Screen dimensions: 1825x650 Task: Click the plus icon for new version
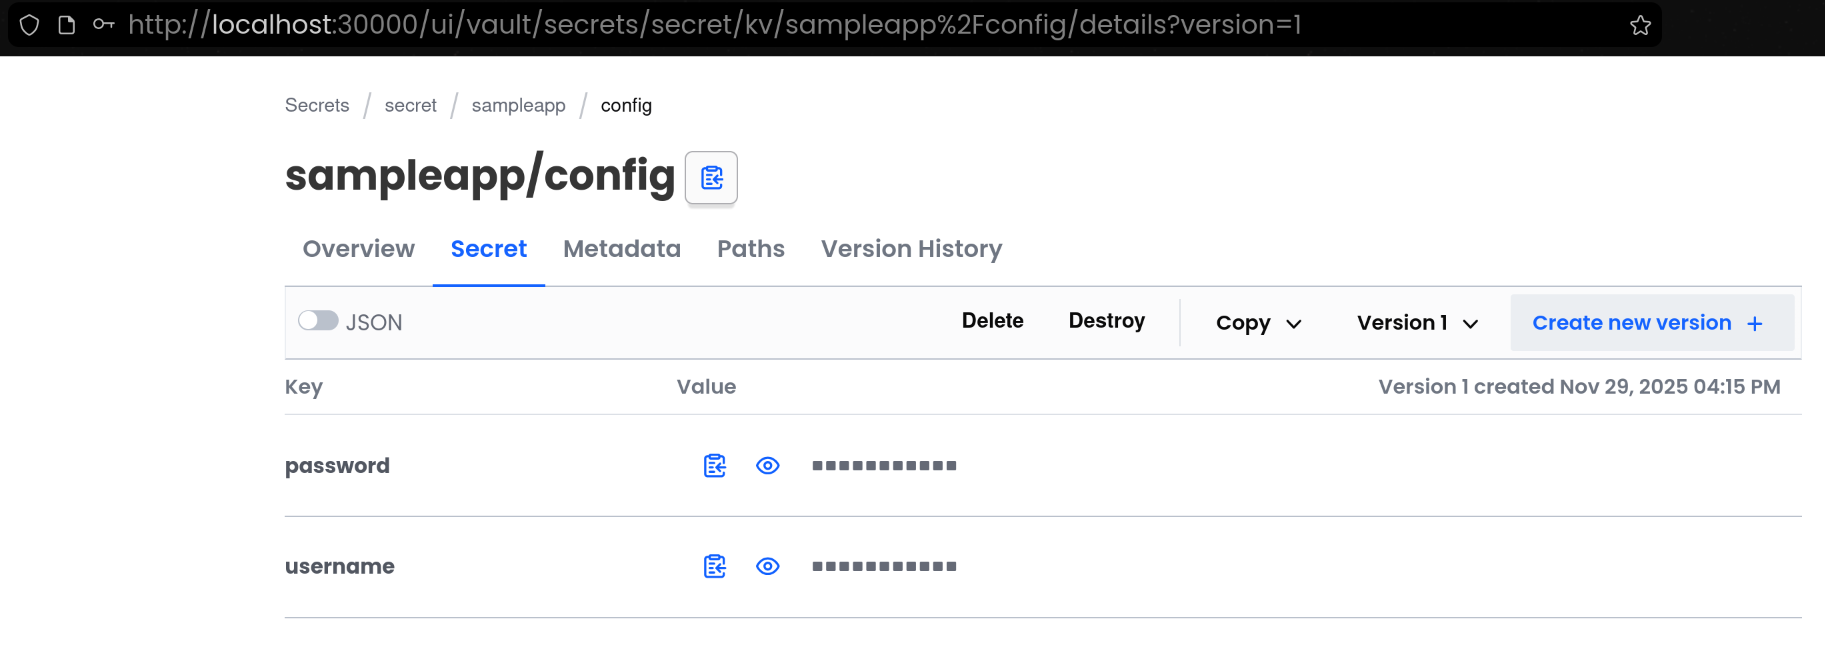pos(1754,323)
